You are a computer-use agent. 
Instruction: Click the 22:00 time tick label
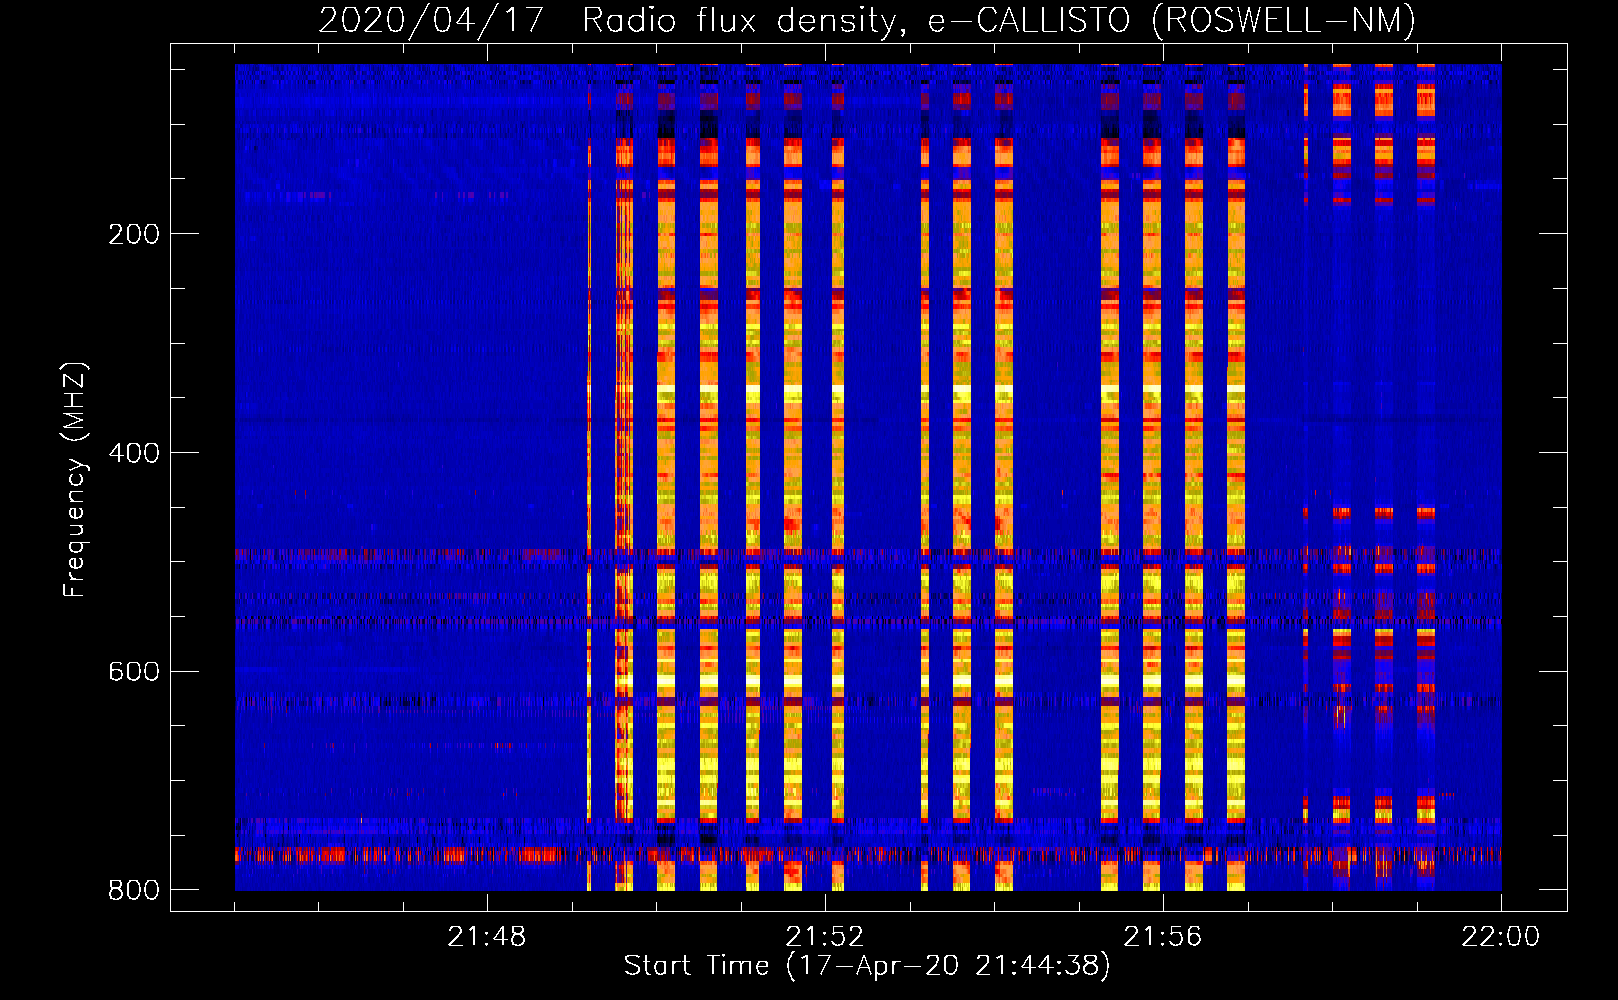1501,937
